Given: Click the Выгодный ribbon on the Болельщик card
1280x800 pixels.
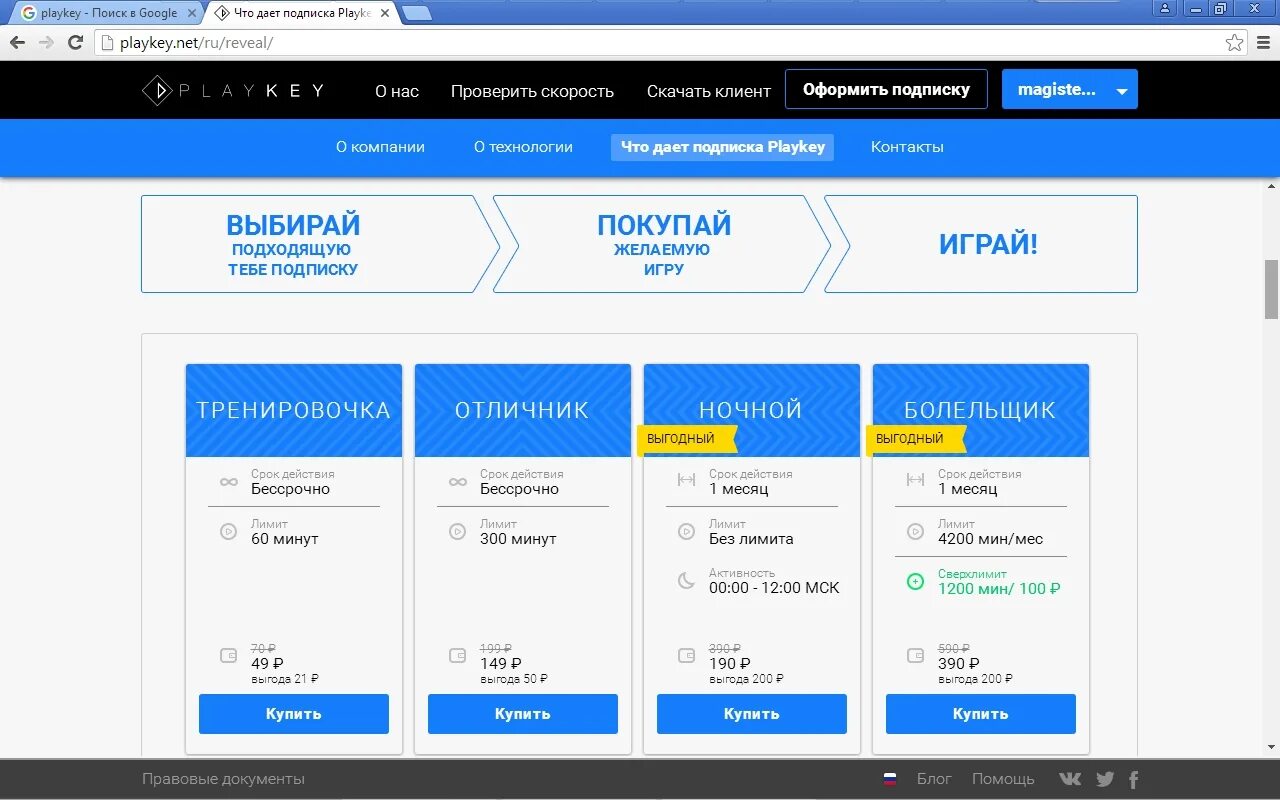Looking at the screenshot, I should [x=915, y=439].
